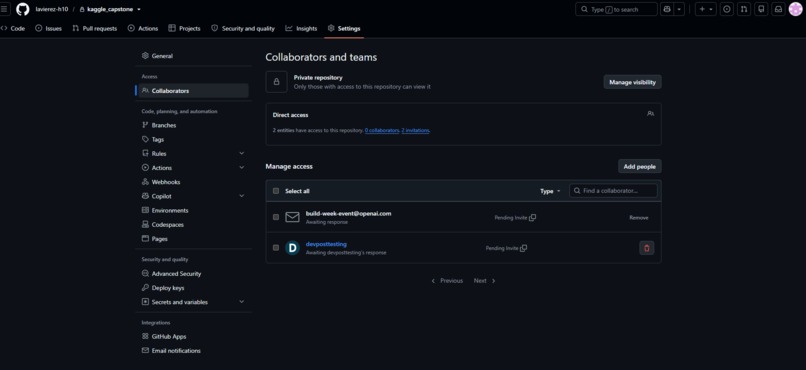Expand the sidebar Copilot section chevron
This screenshot has height=370, width=806.
[x=242, y=196]
